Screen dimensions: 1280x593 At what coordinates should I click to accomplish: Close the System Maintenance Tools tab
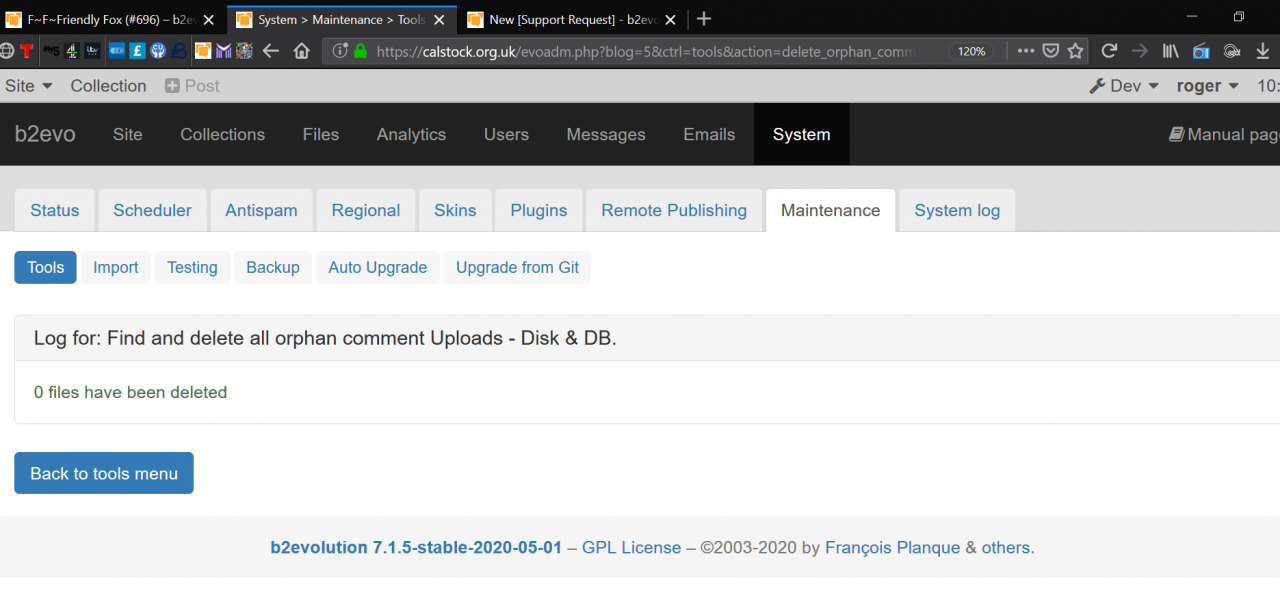pos(438,19)
